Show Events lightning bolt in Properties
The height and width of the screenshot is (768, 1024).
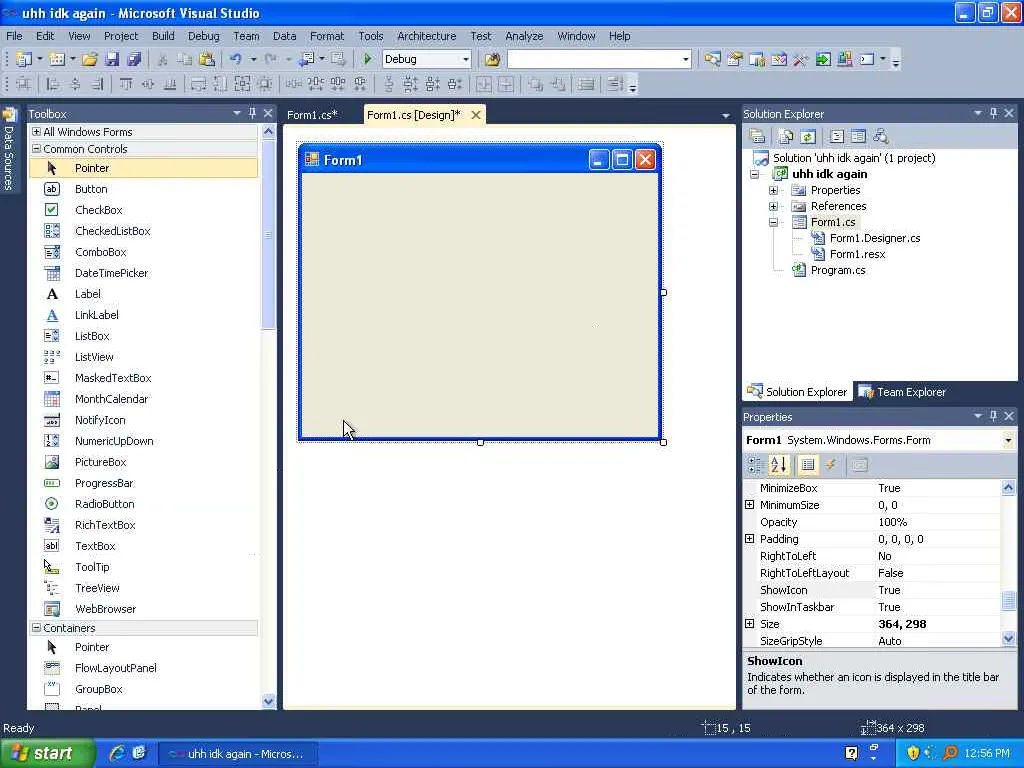click(x=831, y=464)
